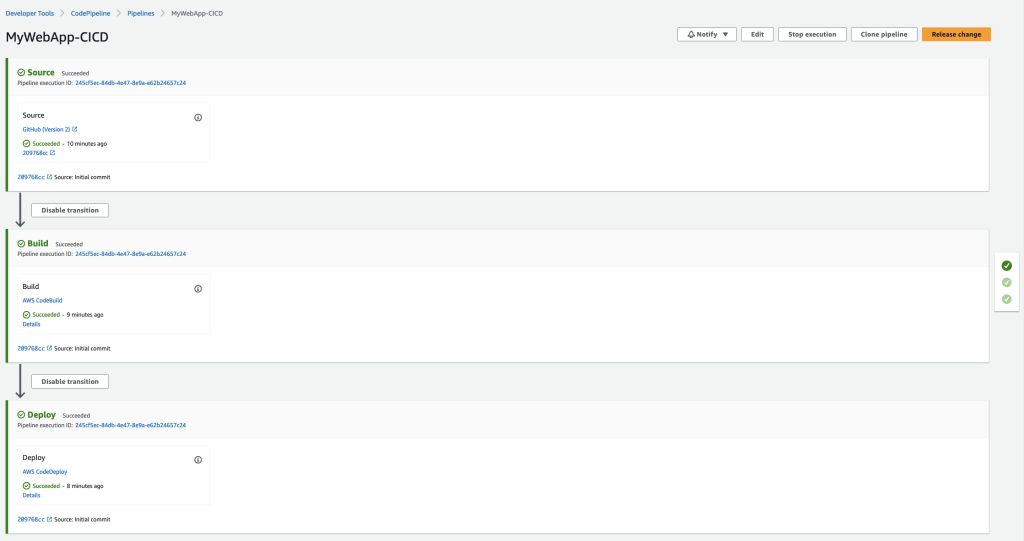This screenshot has width=1024, height=541.
Task: Open the Build action info icon
Action: coord(198,289)
